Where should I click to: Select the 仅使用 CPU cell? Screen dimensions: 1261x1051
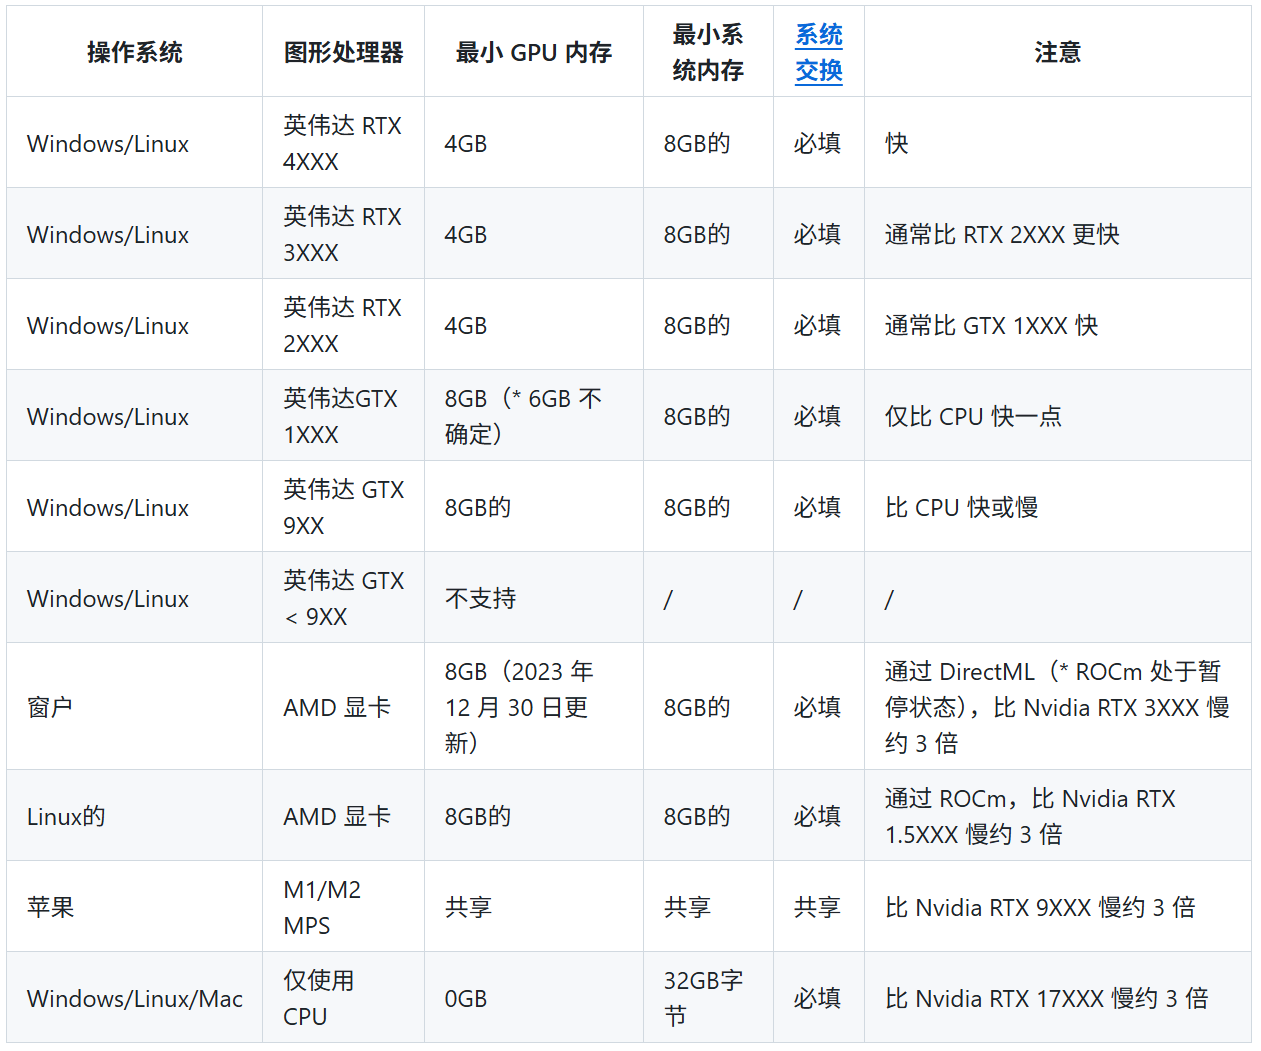click(318, 998)
